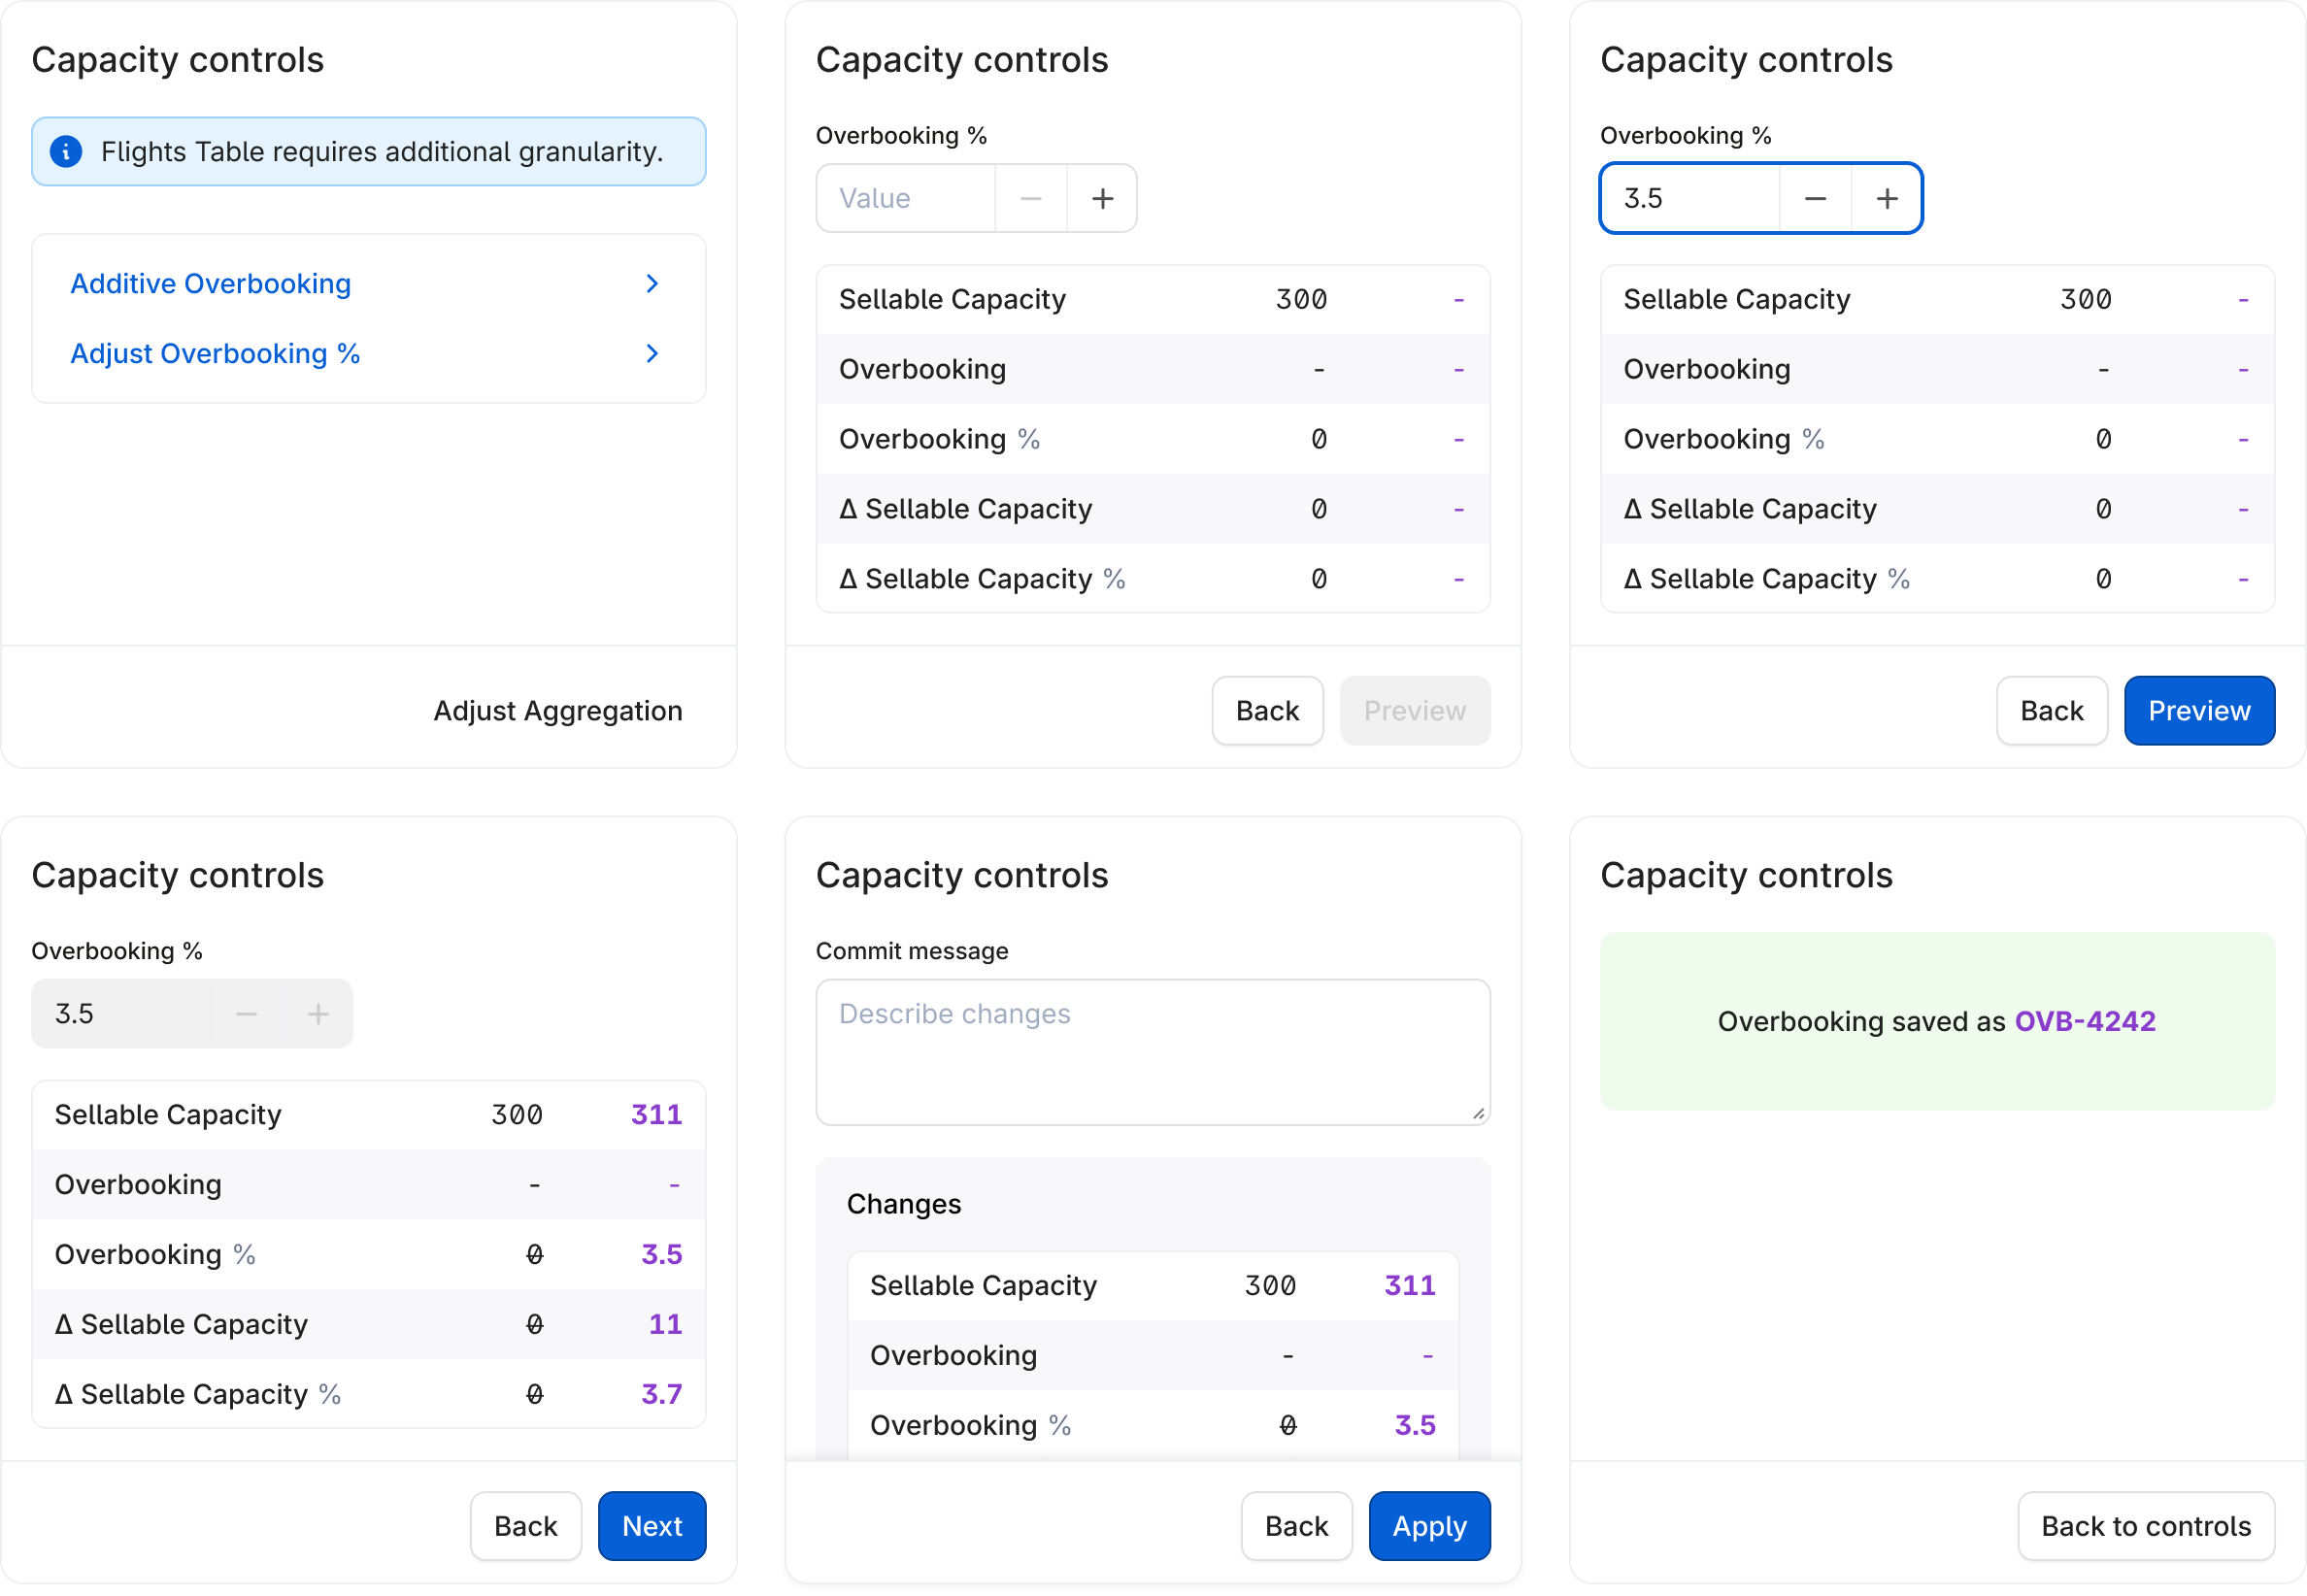This screenshot has height=1596, width=2307.
Task: Click Back next to the blue Preview button
Action: 2051,711
